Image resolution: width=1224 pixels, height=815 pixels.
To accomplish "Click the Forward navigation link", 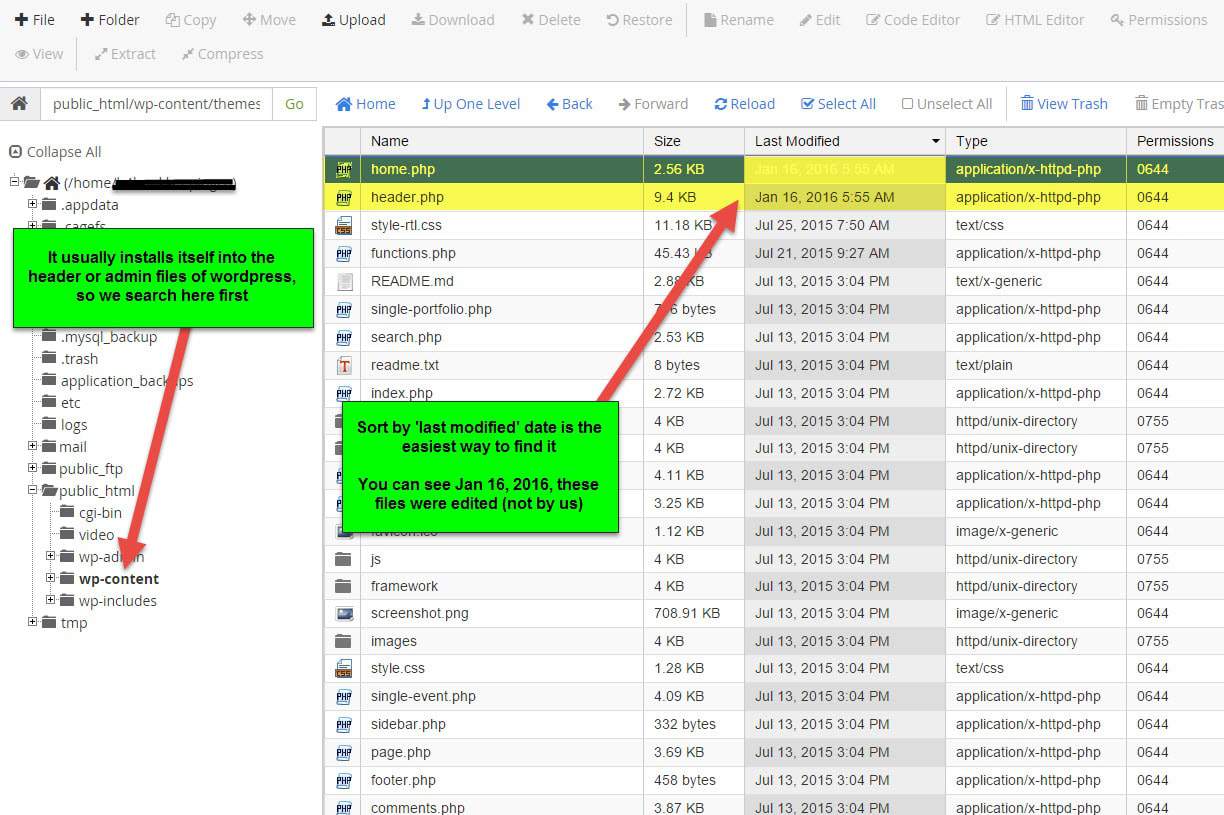I will (653, 104).
